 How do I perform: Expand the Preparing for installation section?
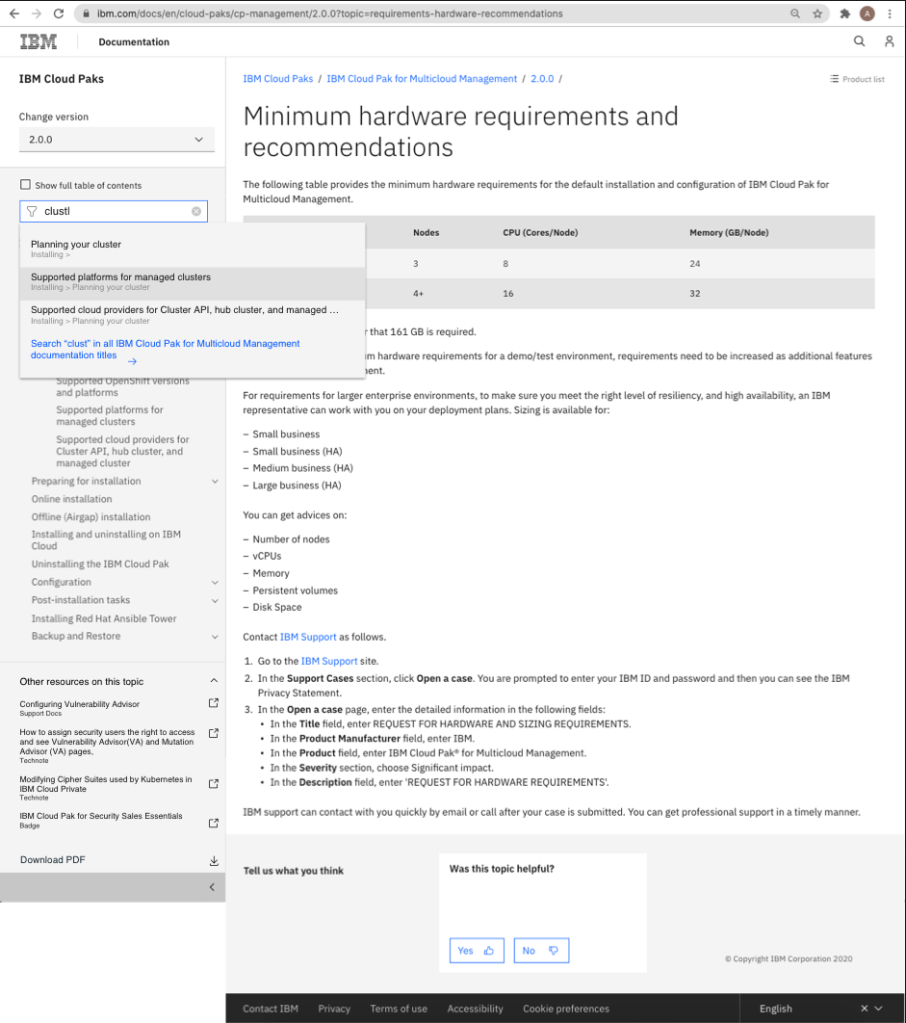215,482
